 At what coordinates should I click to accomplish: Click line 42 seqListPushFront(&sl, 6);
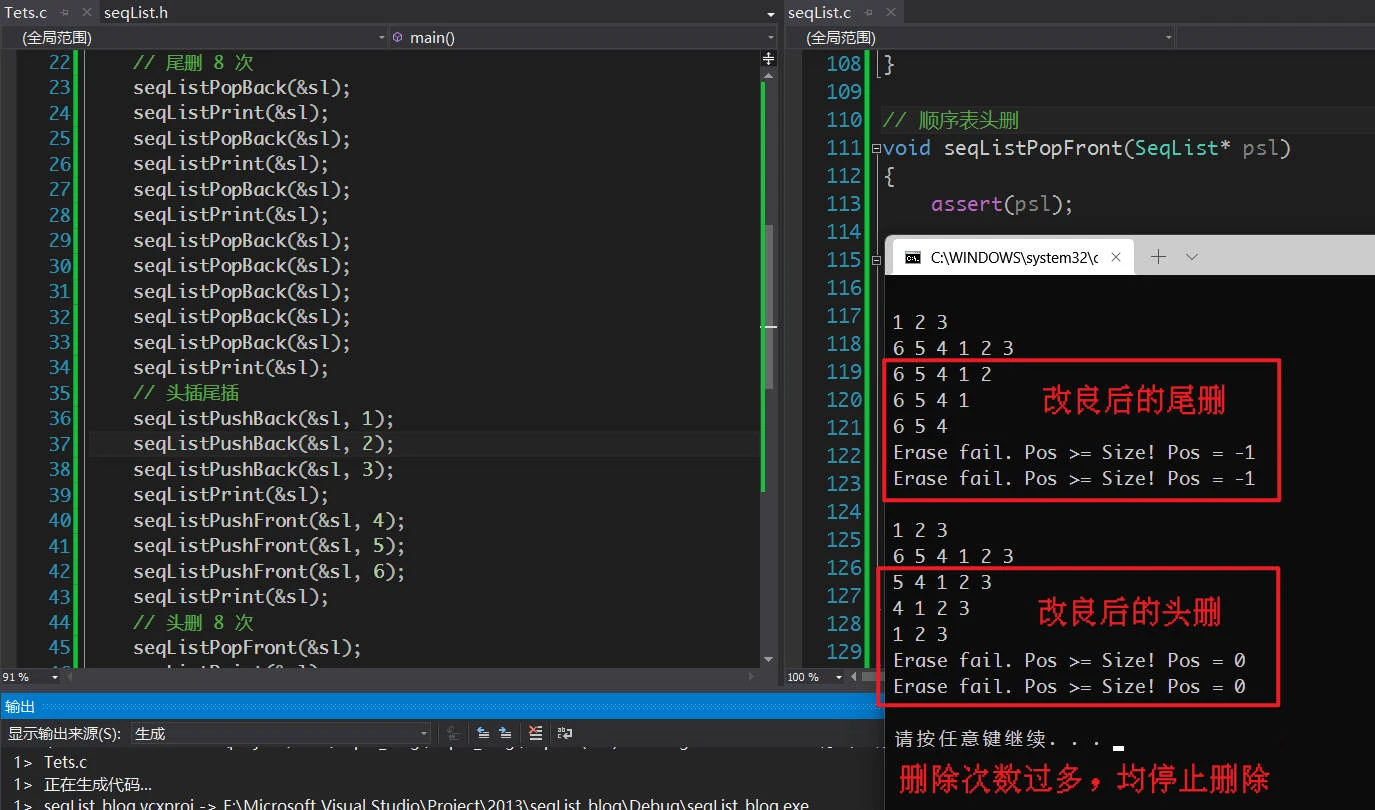click(x=269, y=571)
